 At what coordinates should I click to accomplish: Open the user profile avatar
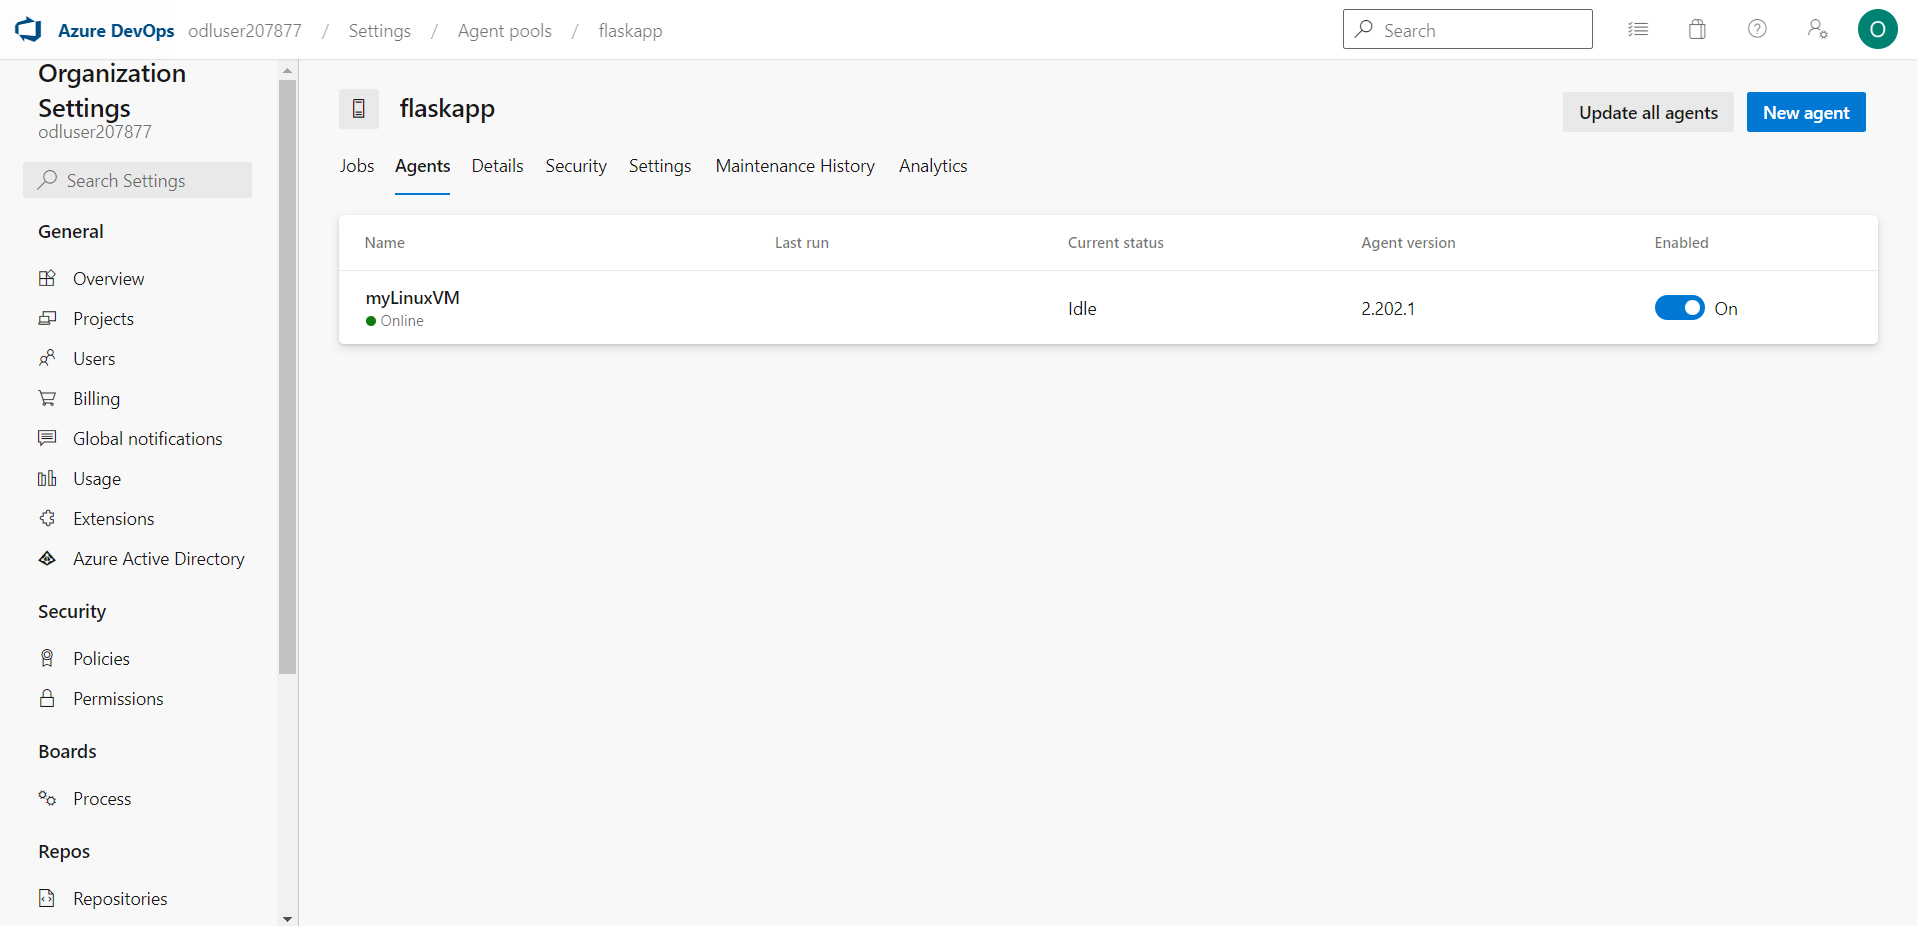pos(1878,29)
